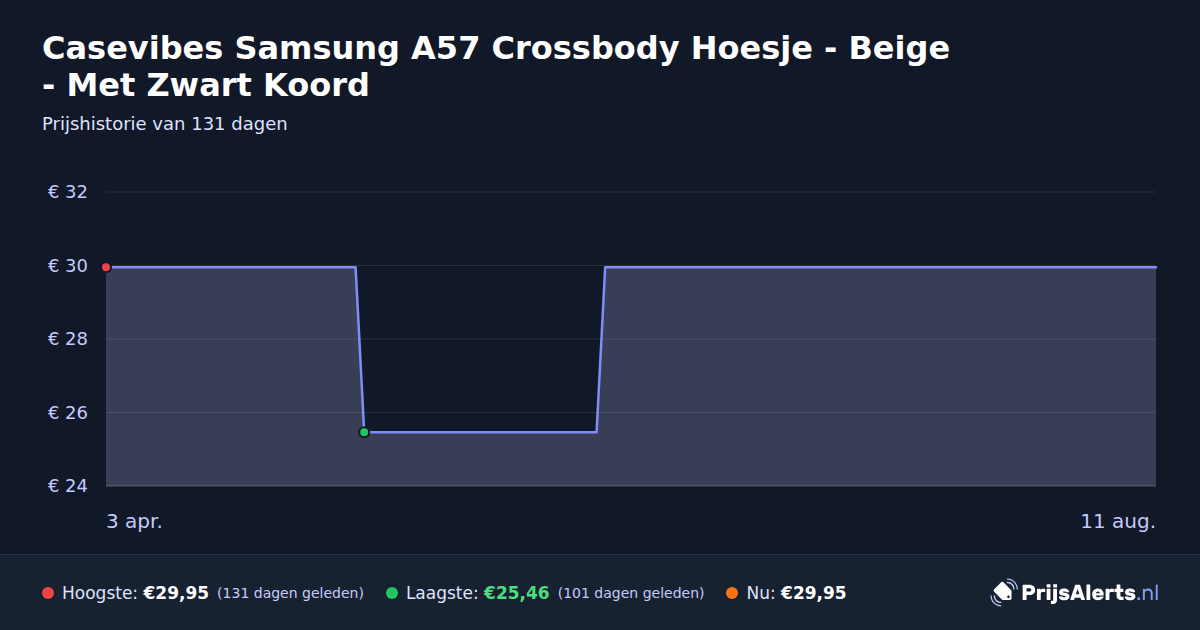Click the Prijshistorie van 131 dagen subtitle
This screenshot has width=1200, height=630.
click(165, 124)
